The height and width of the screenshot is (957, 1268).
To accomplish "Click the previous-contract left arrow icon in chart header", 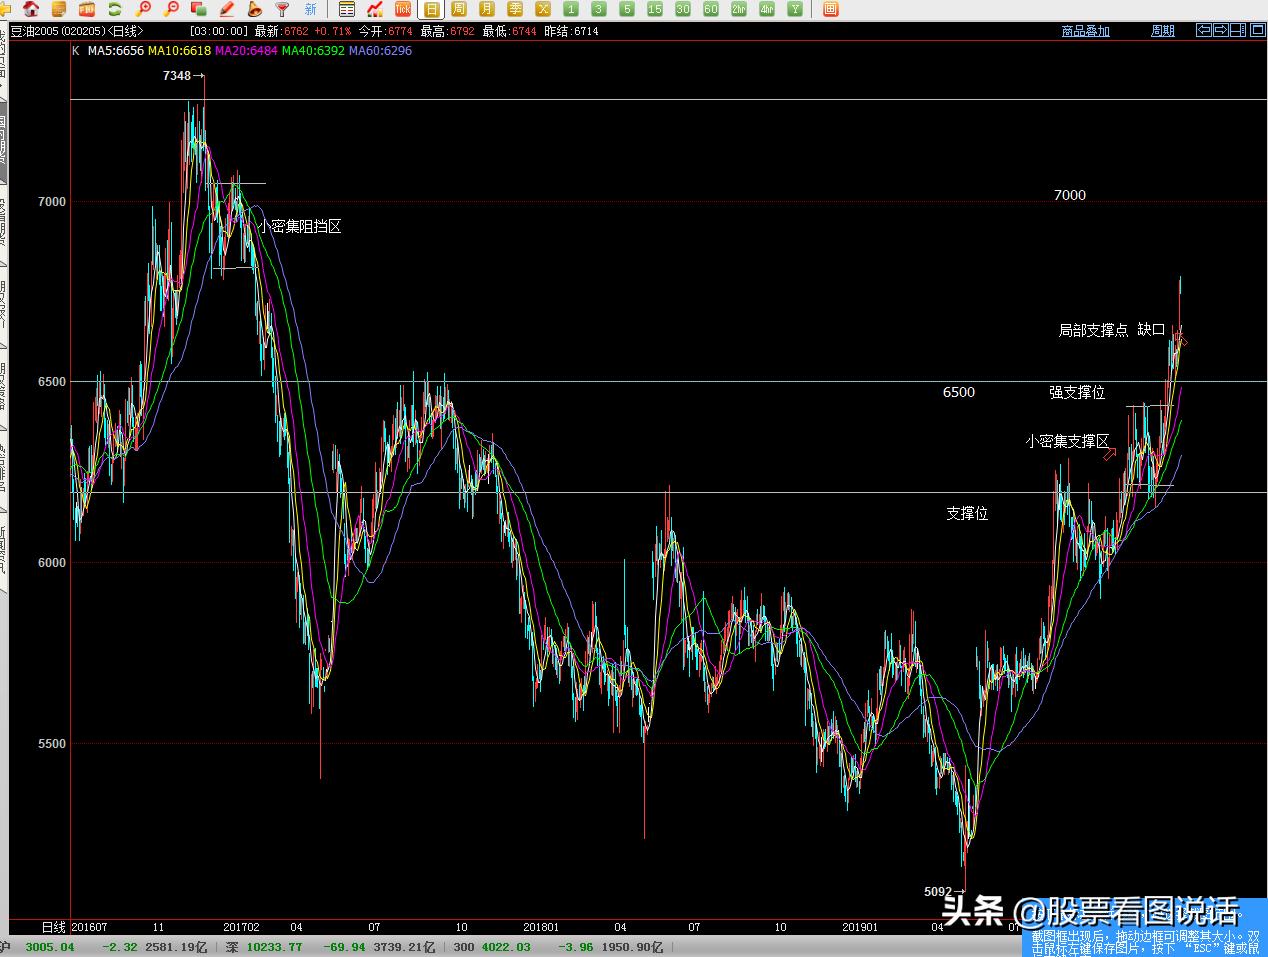I will (x=1203, y=31).
